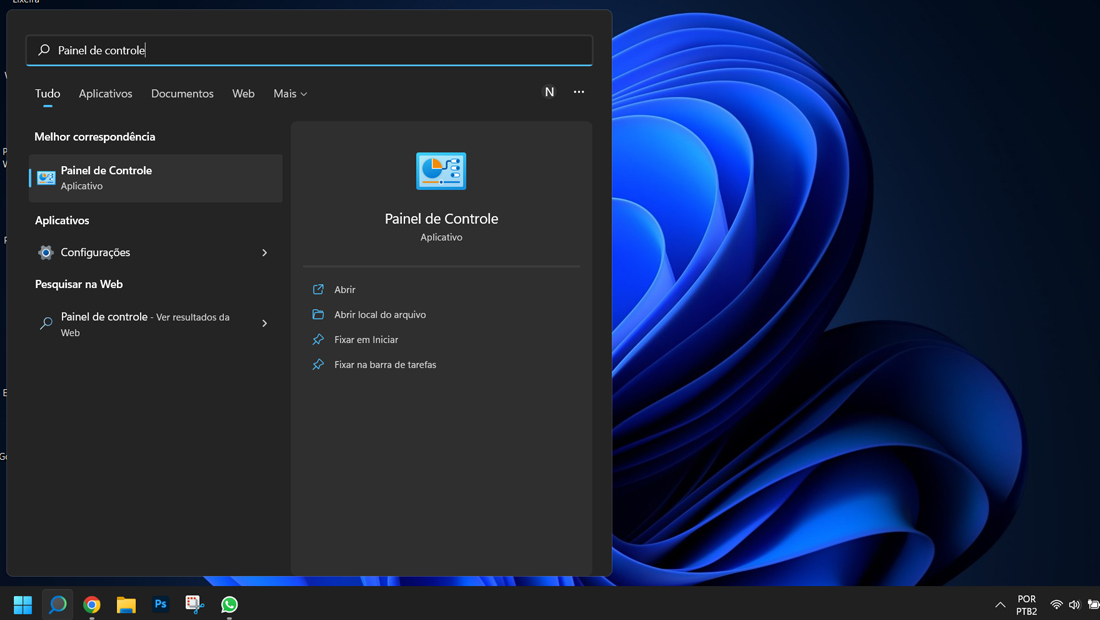The width and height of the screenshot is (1100, 620).
Task: Expand the Mais dropdown
Action: click(290, 93)
